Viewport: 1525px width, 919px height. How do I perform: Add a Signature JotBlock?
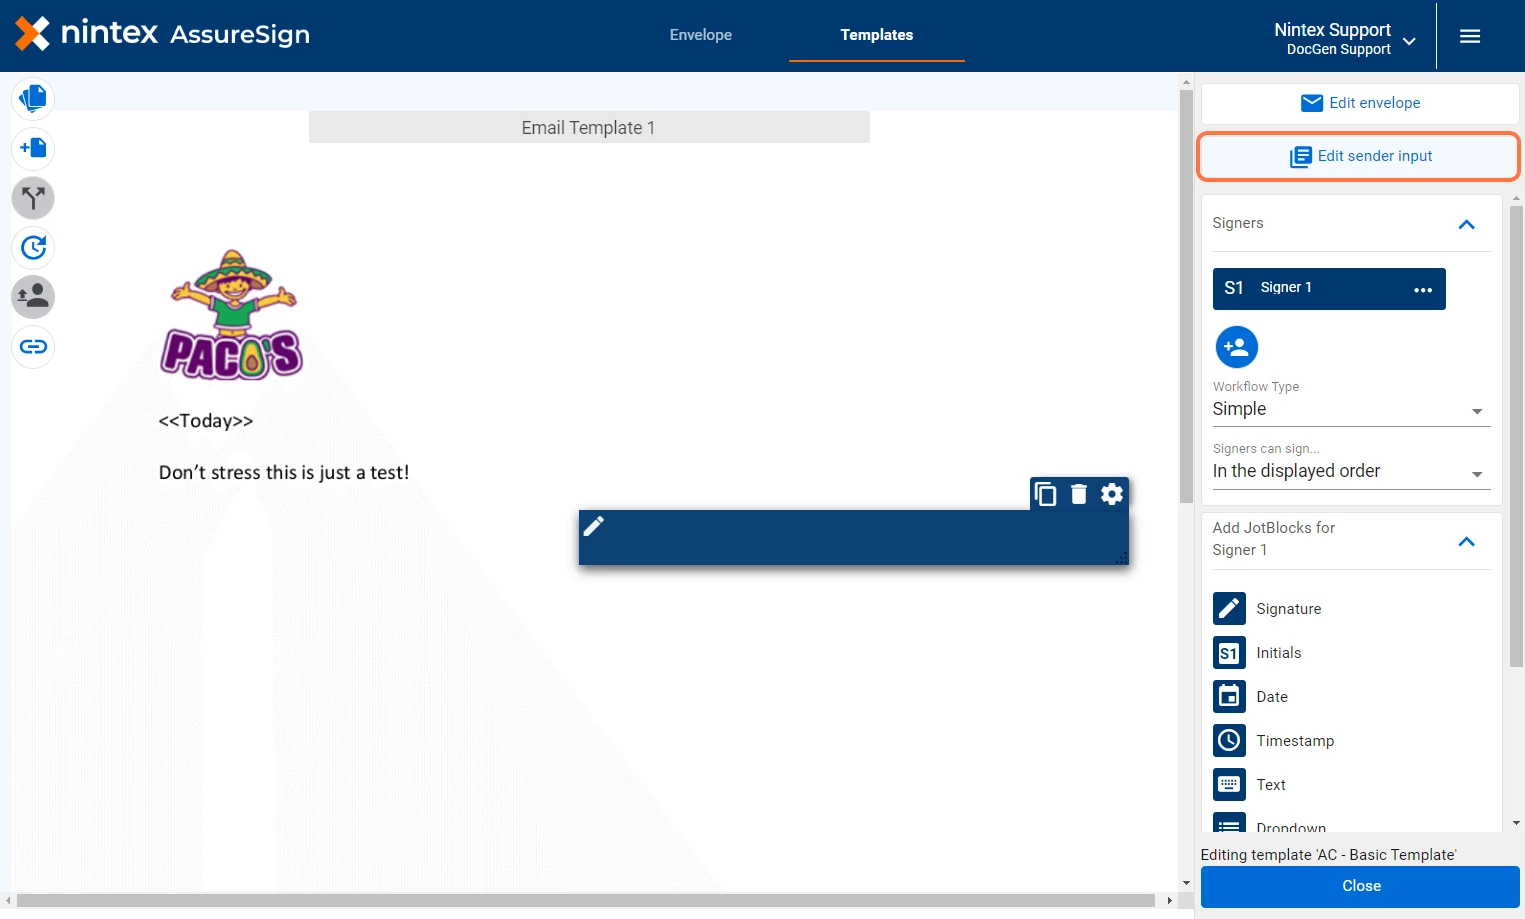pyautogui.click(x=1268, y=608)
